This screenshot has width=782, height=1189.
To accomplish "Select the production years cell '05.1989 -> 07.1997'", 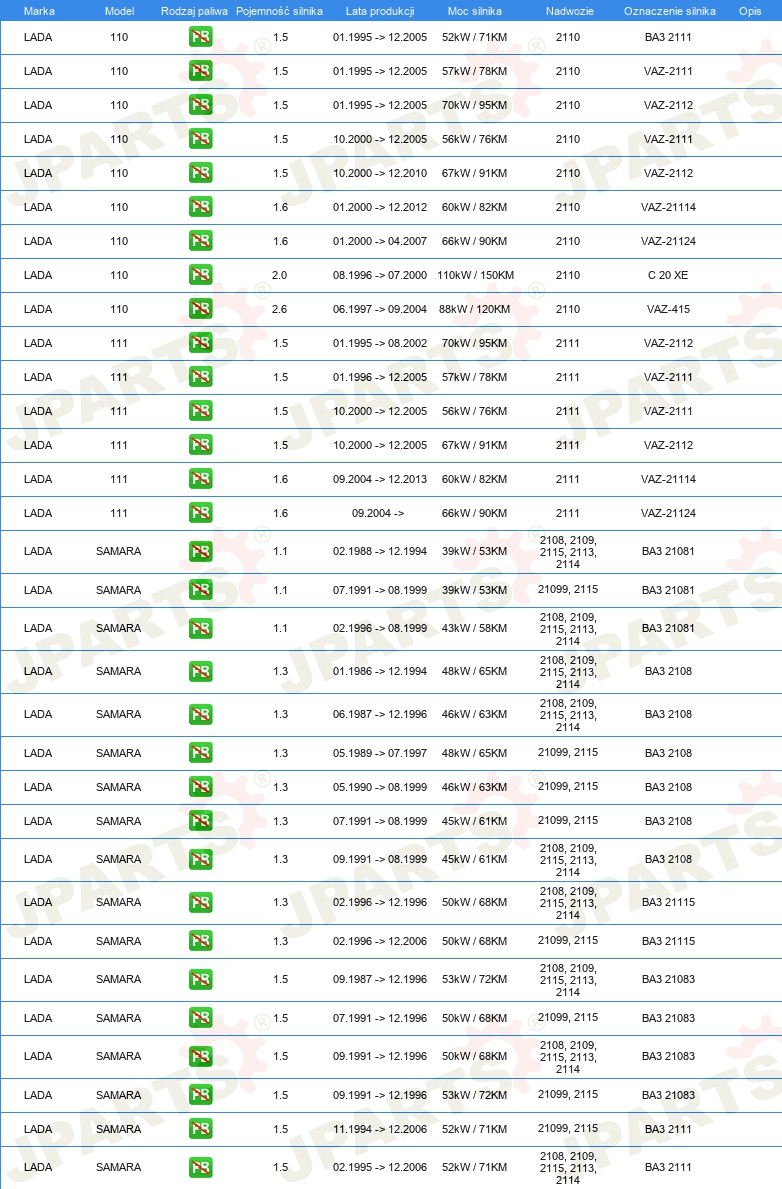I will pos(380,754).
